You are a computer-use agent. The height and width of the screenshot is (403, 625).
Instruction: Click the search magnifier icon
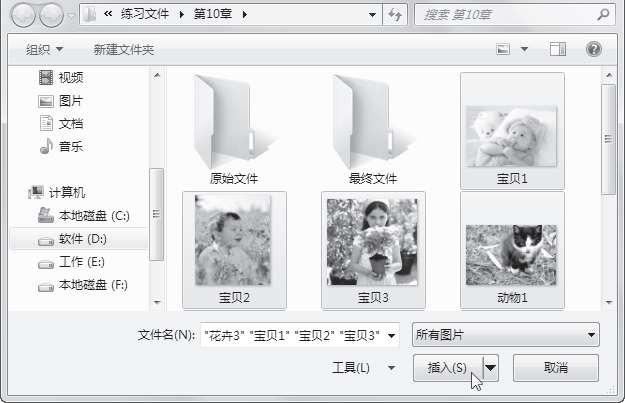(603, 15)
